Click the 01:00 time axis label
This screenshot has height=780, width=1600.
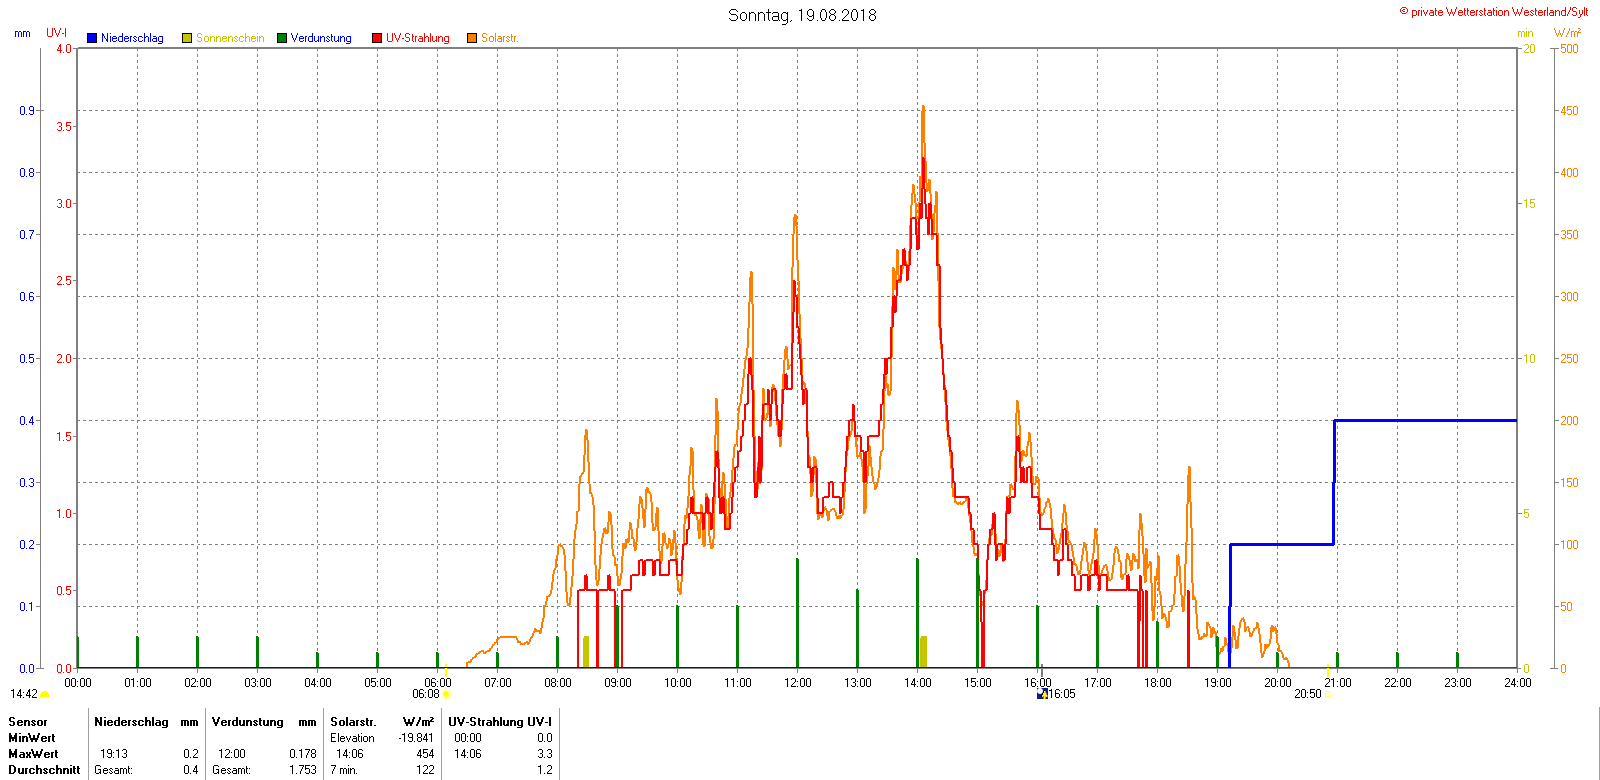pyautogui.click(x=138, y=683)
